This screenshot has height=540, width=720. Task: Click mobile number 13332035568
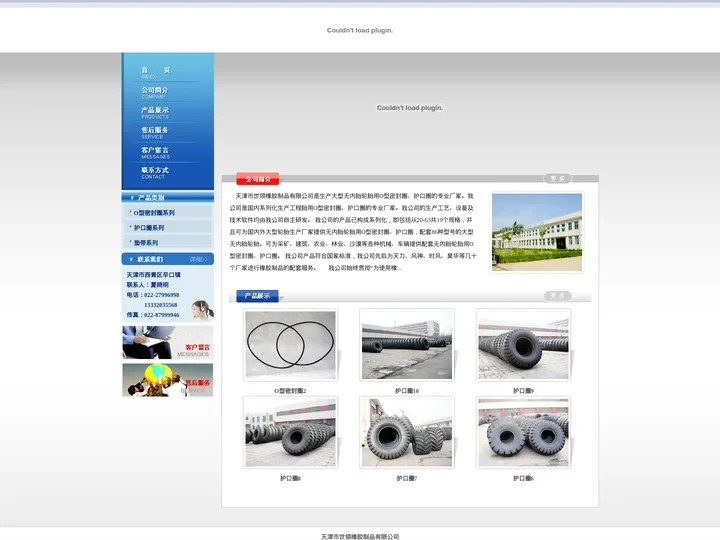pos(161,305)
